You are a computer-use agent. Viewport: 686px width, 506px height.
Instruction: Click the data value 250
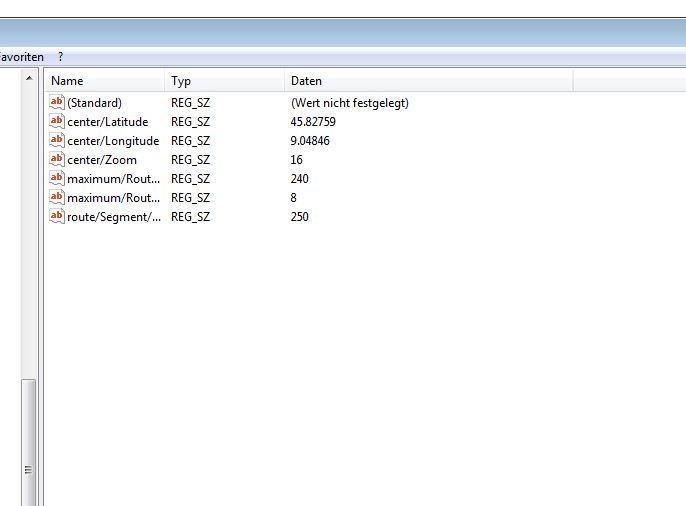[x=299, y=217]
